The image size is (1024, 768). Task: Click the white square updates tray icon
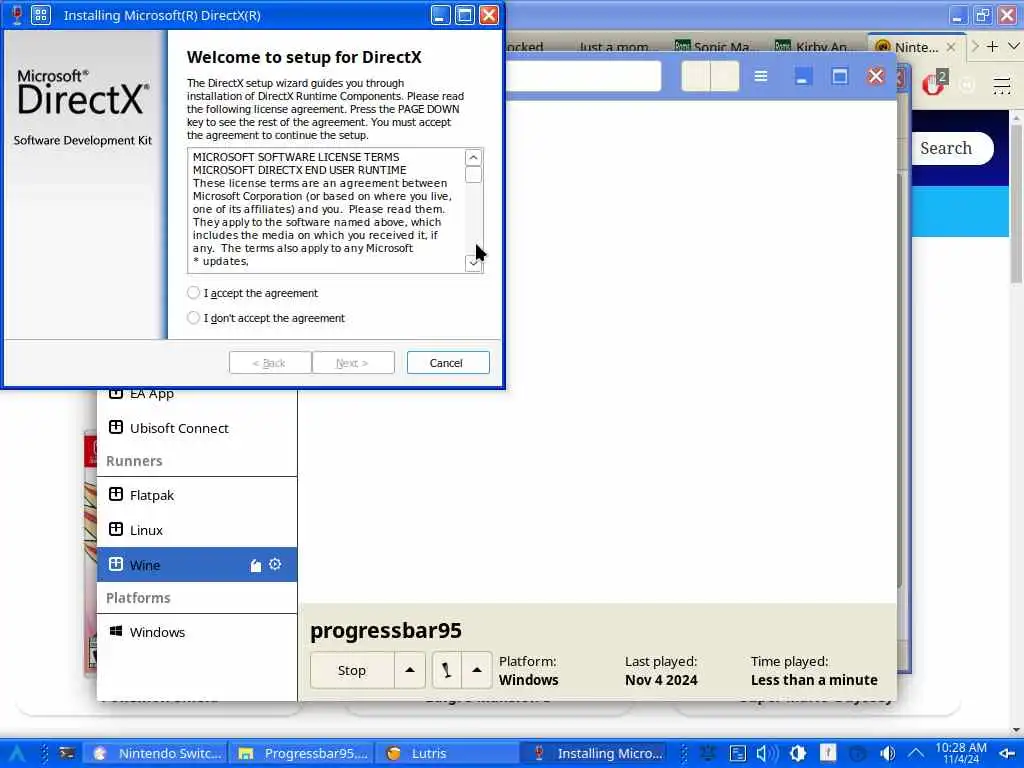point(827,753)
